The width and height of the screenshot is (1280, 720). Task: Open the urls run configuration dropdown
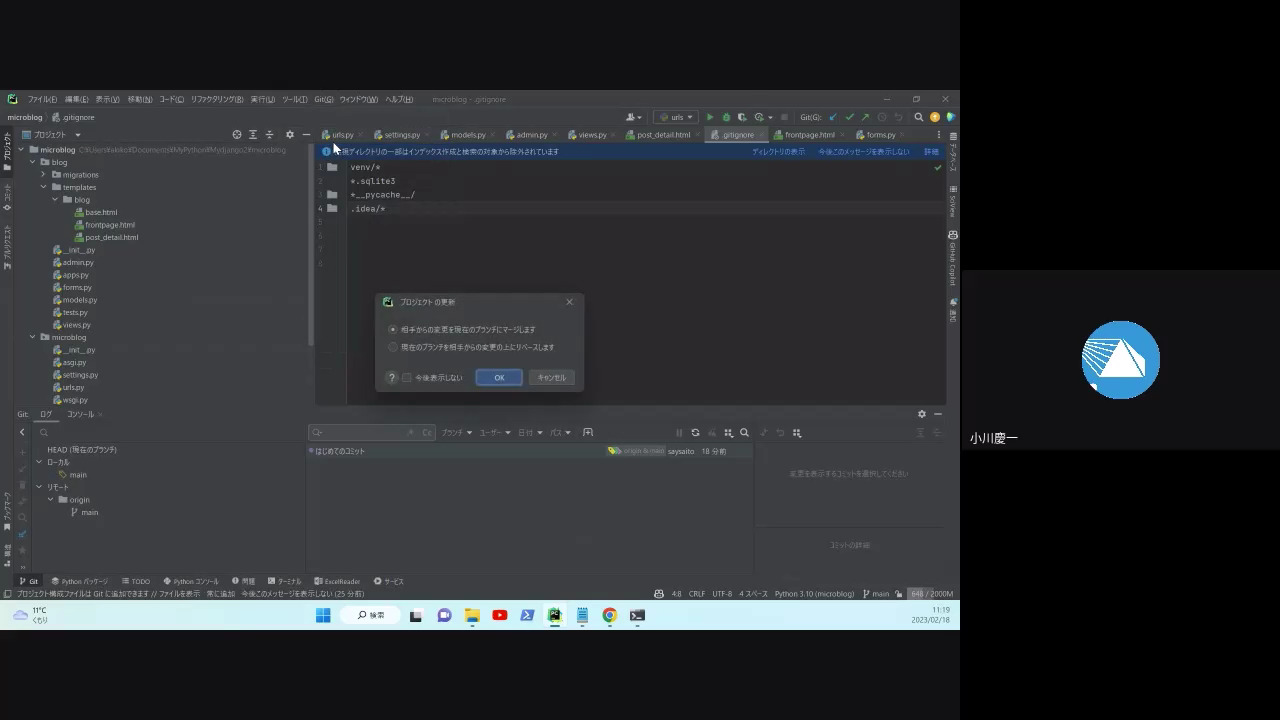coord(677,117)
